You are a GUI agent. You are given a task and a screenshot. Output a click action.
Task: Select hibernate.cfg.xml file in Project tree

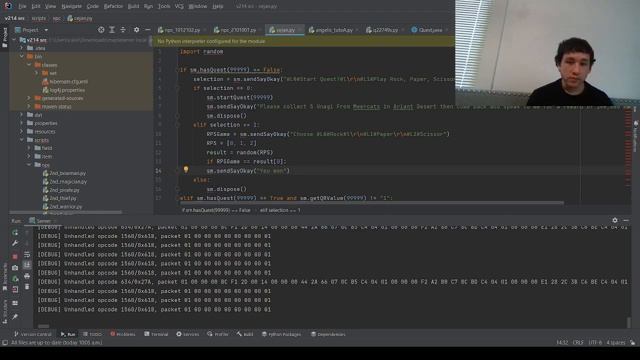point(65,82)
